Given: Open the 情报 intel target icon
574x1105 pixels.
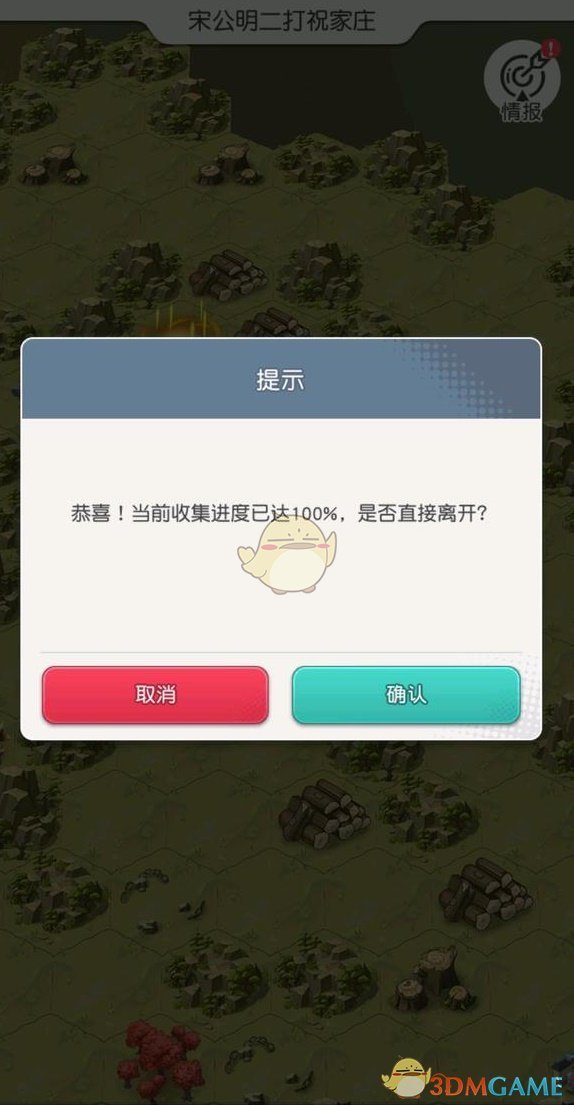Looking at the screenshot, I should coord(522,81).
